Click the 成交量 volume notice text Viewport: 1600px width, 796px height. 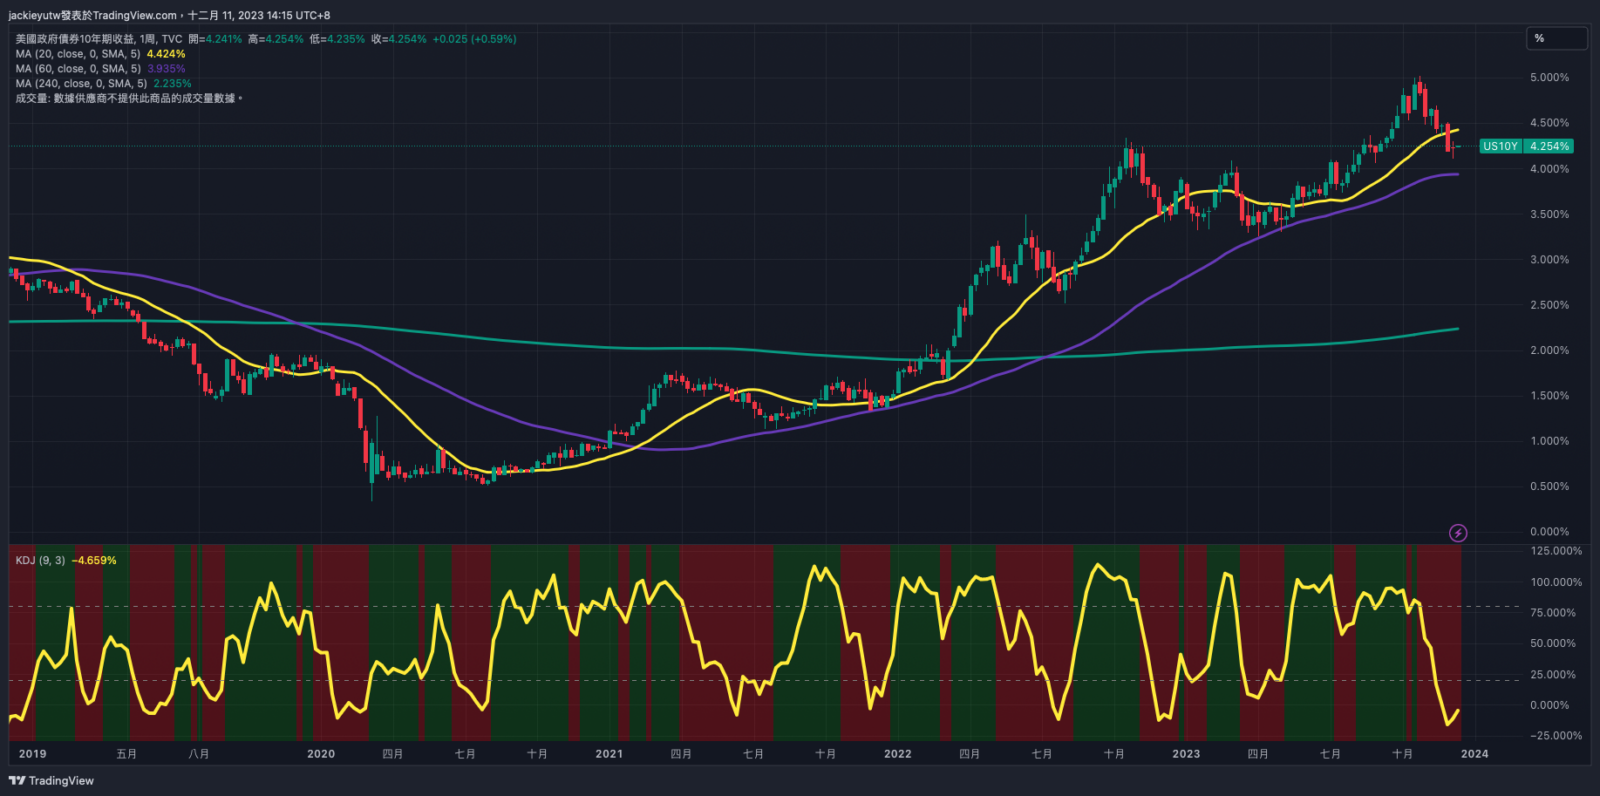pos(127,98)
